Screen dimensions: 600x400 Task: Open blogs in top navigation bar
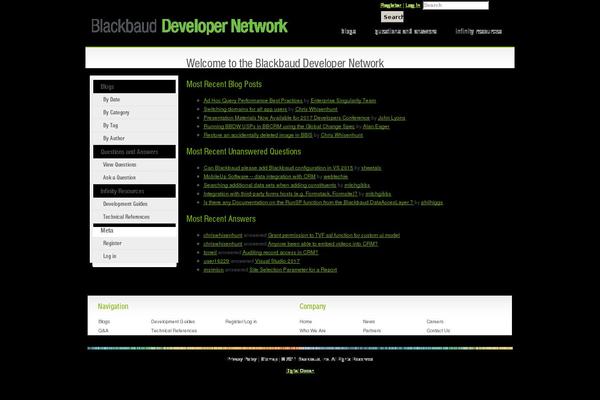[348, 31]
